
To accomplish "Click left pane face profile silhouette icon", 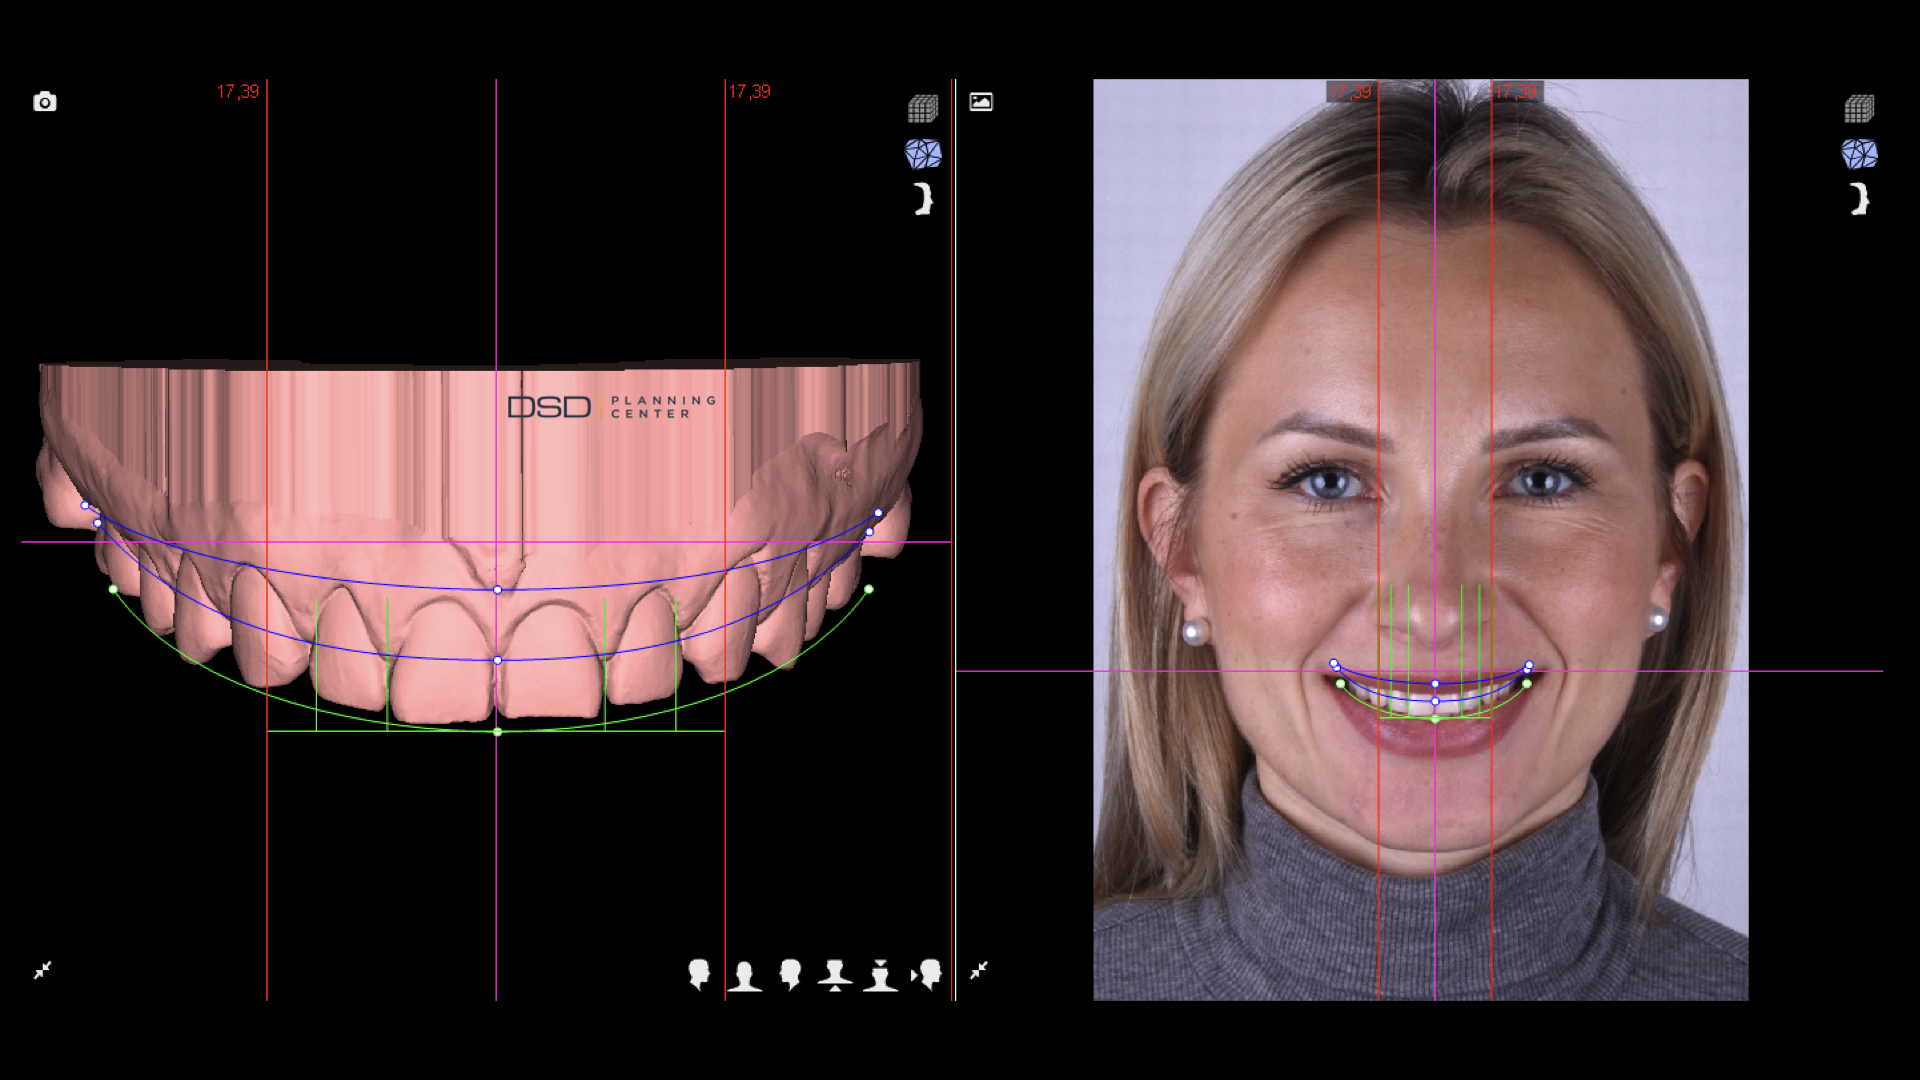I will click(x=923, y=199).
